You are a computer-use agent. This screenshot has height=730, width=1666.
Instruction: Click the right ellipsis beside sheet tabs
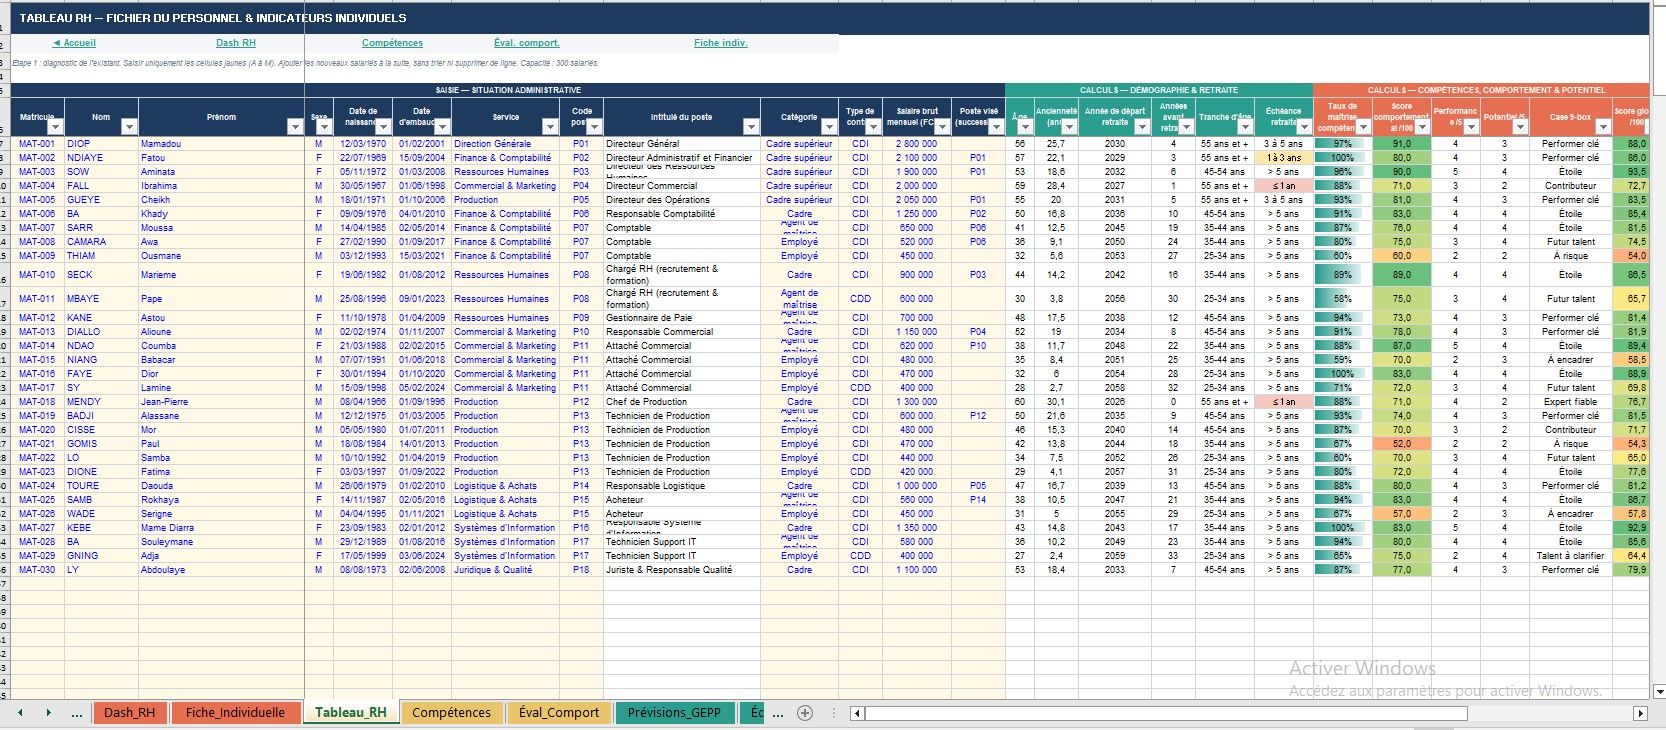[x=779, y=713]
